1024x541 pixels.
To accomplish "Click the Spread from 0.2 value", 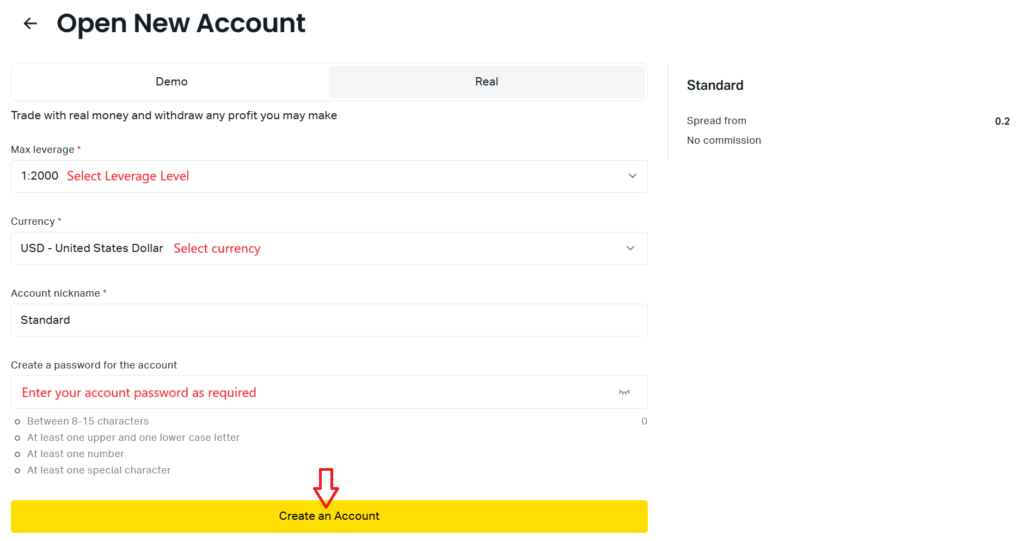I will click(x=1002, y=121).
